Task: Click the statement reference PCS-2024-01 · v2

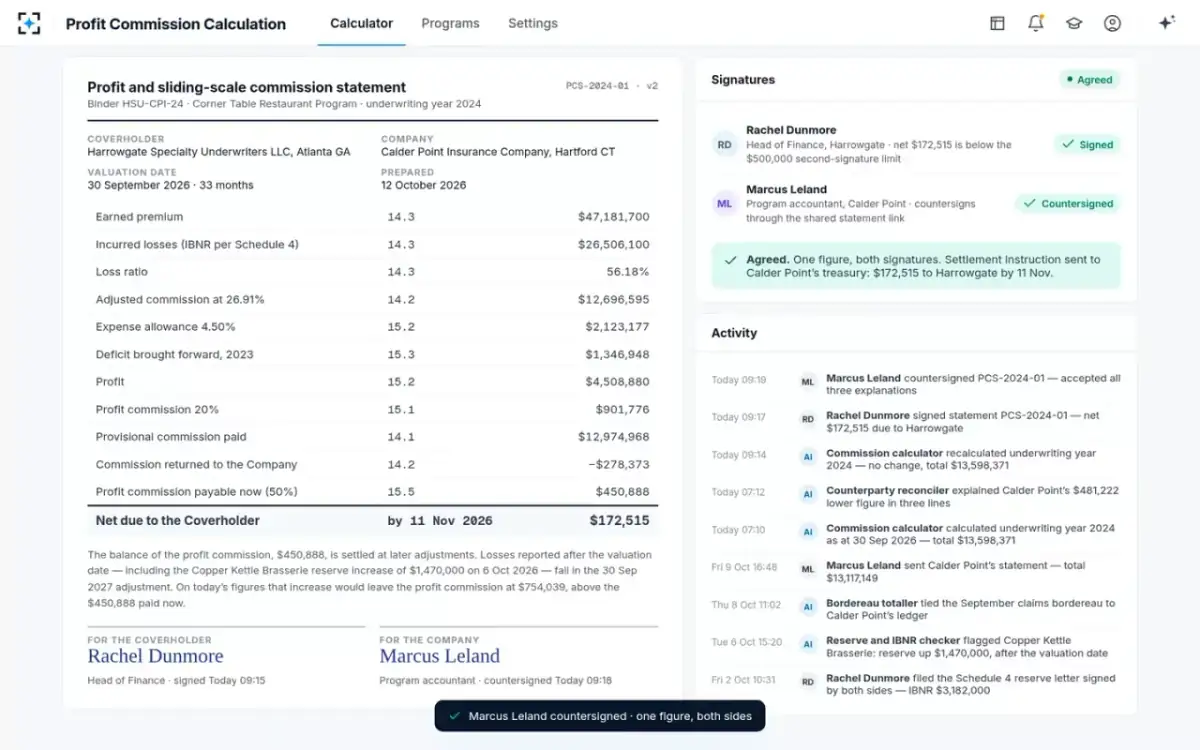Action: pyautogui.click(x=612, y=86)
